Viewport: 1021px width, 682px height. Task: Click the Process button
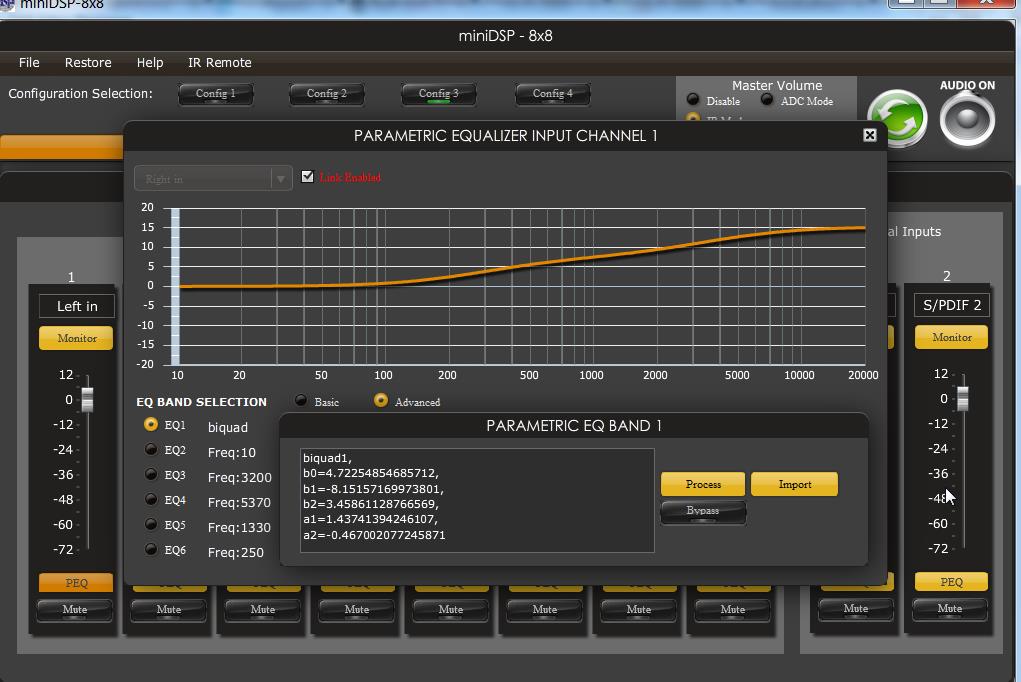click(703, 484)
